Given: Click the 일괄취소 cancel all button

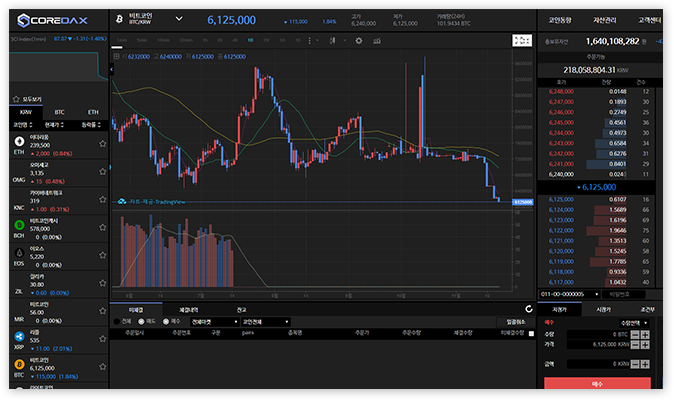Looking at the screenshot, I should coord(516,321).
